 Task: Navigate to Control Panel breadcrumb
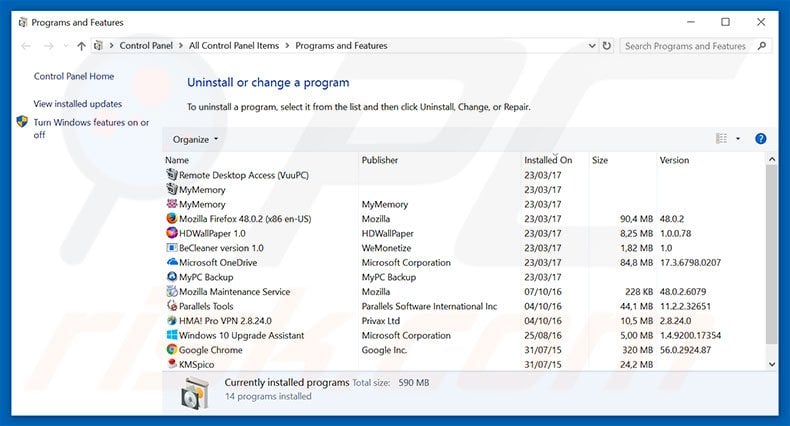point(146,46)
